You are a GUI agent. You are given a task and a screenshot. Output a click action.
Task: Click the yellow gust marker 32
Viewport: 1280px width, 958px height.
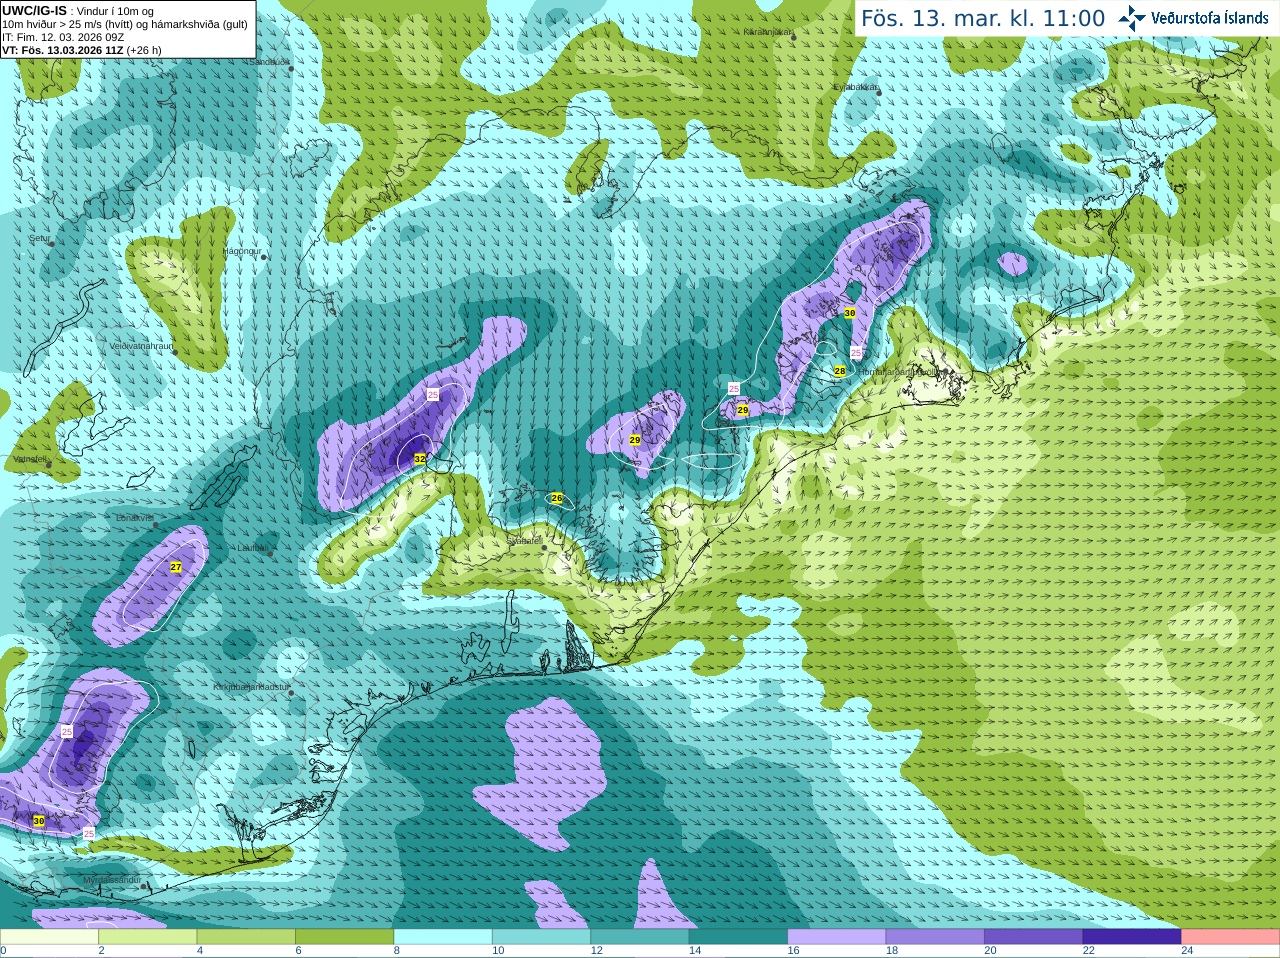[x=420, y=458]
